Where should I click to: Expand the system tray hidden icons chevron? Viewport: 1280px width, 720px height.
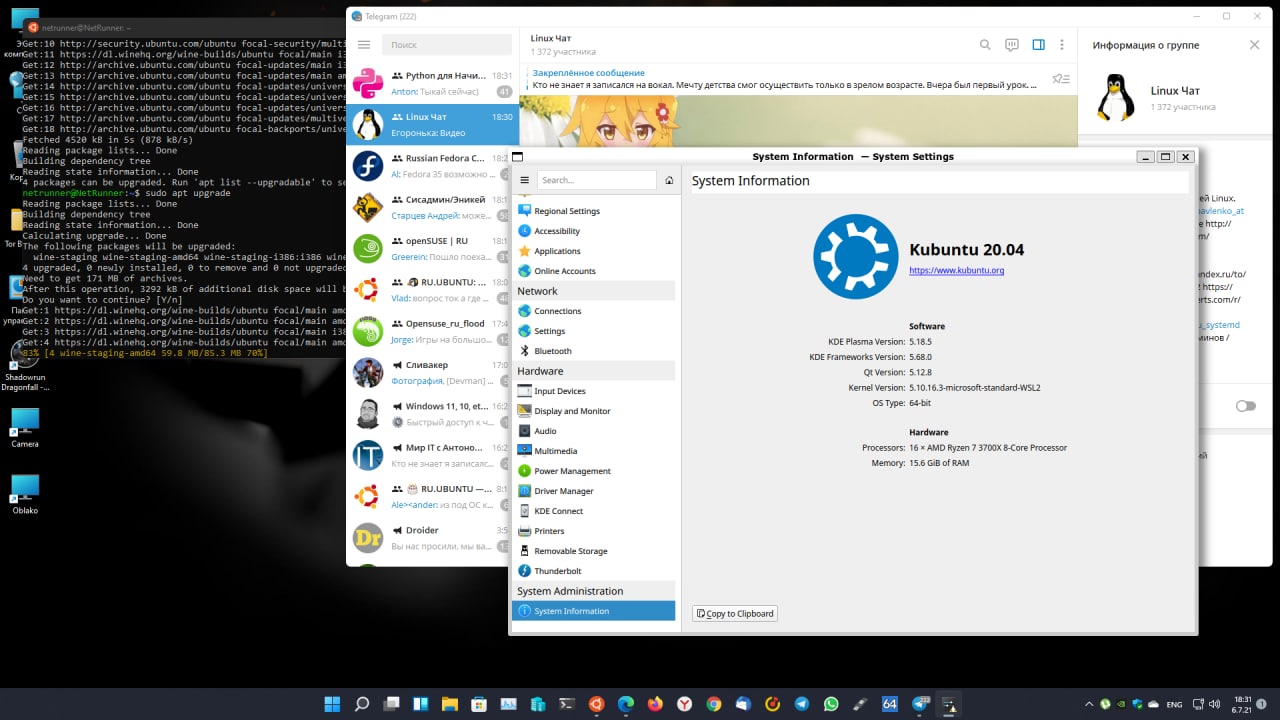1088,704
